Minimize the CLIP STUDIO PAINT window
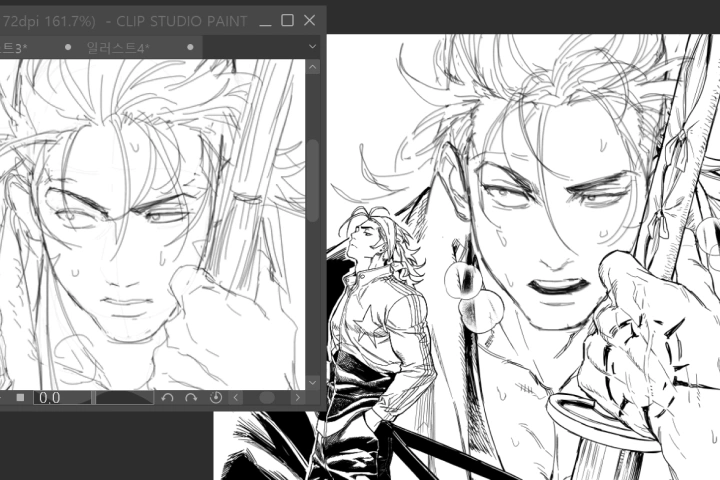 pyautogui.click(x=265, y=20)
